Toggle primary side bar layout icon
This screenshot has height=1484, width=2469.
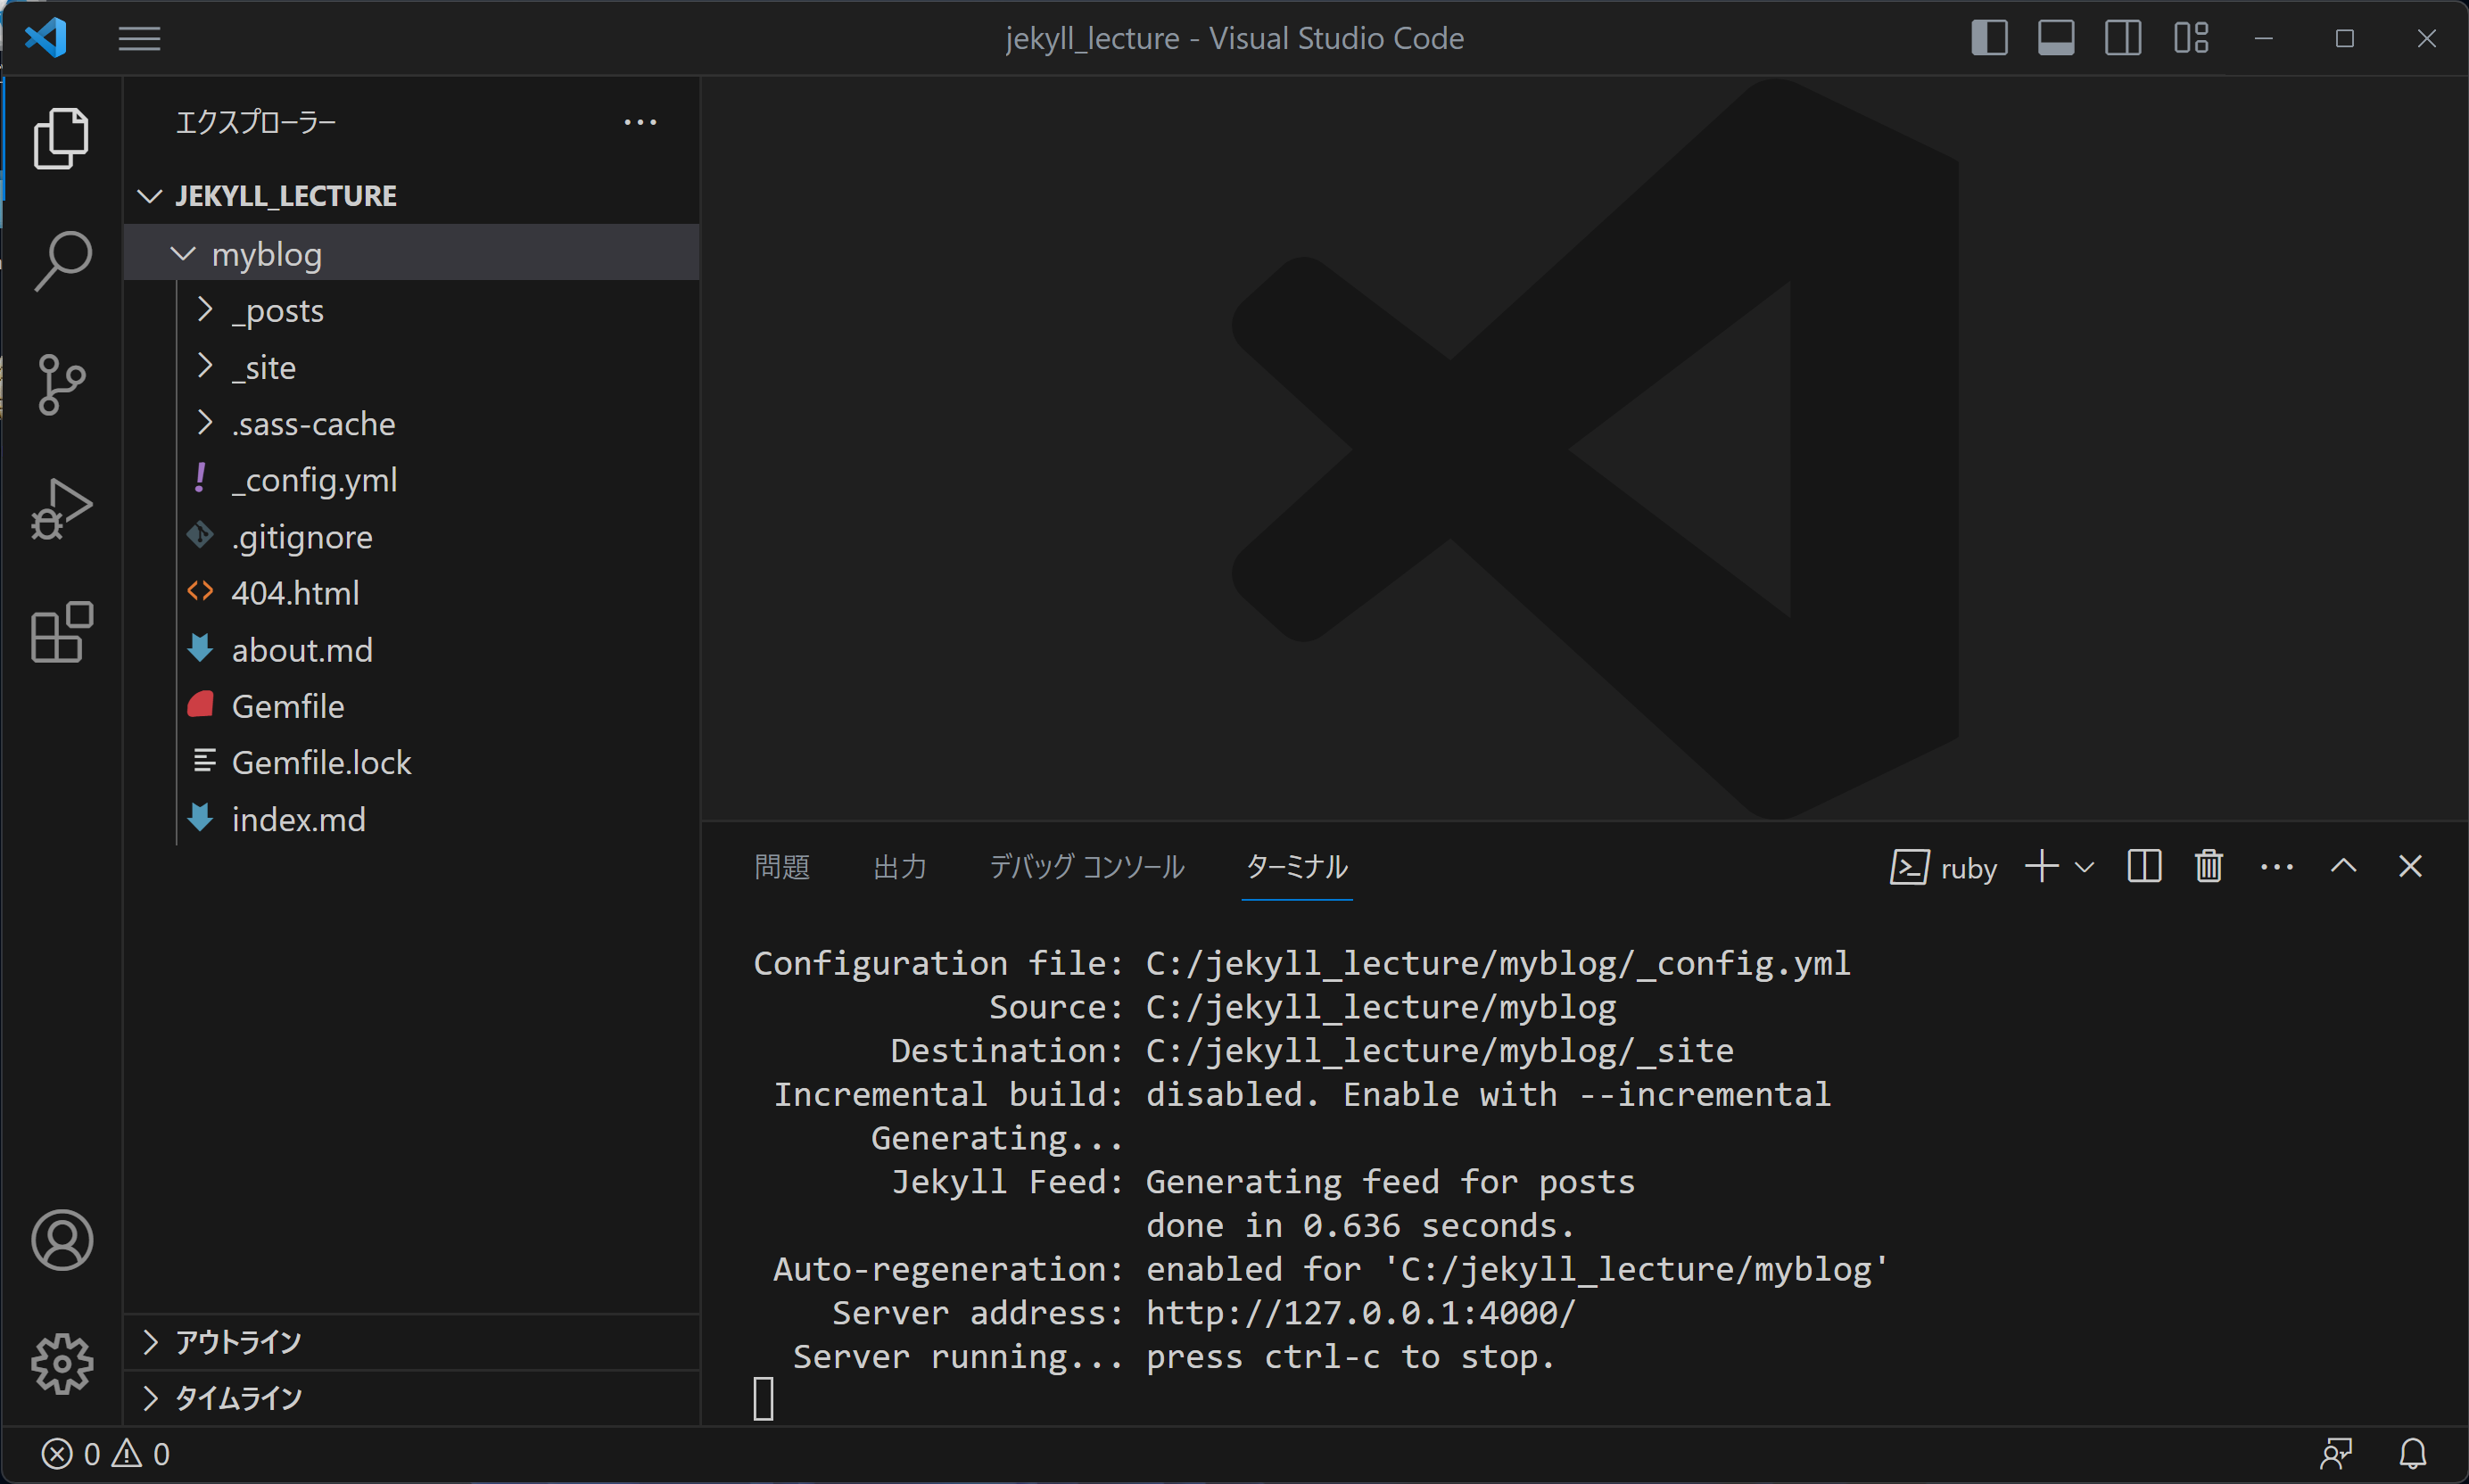(1989, 38)
